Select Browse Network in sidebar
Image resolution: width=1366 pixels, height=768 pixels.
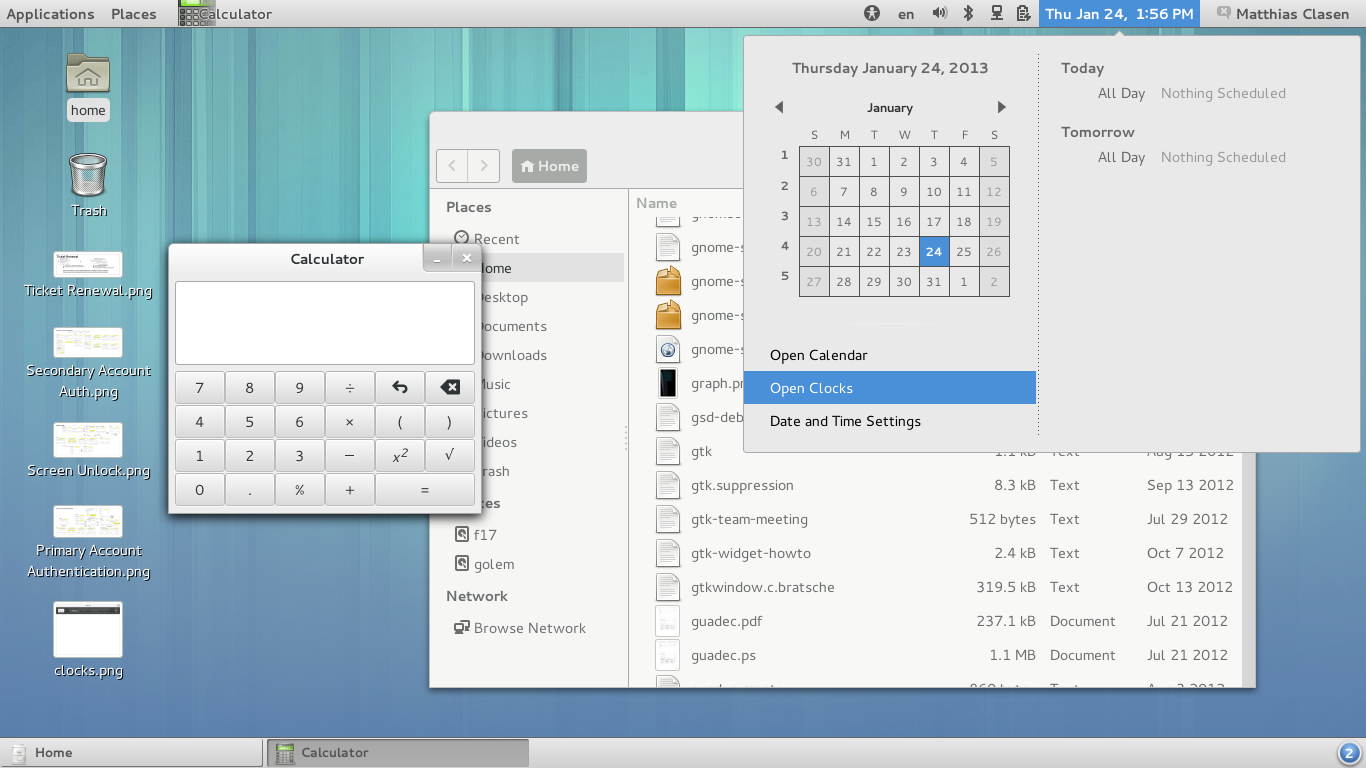(529, 628)
